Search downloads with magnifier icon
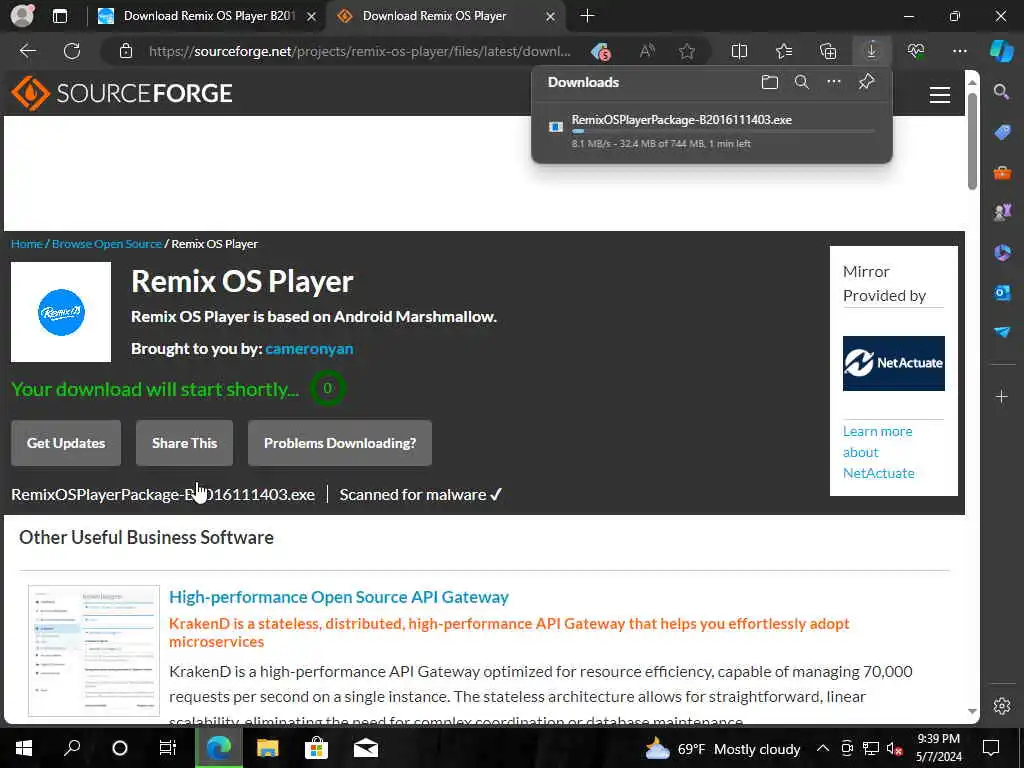 click(x=801, y=82)
